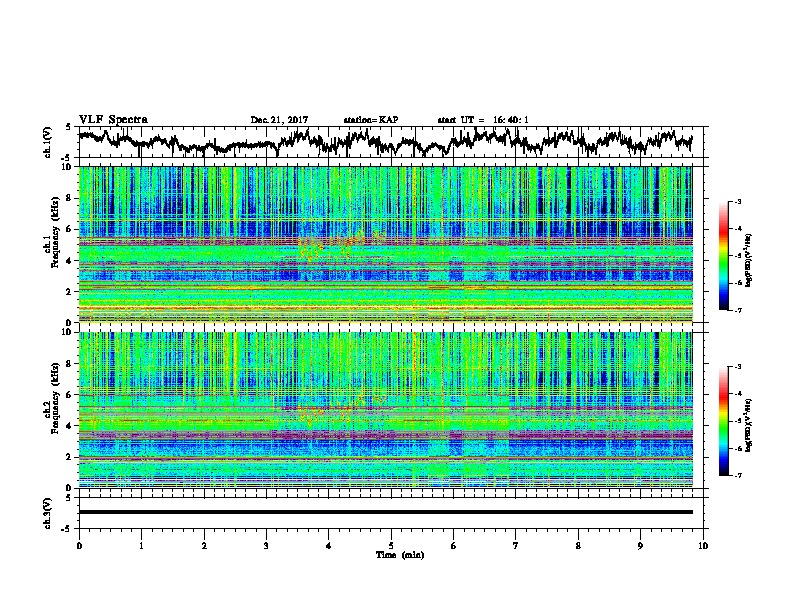Select the date 'Dec. 21, 2017' label
Image resolution: width=792 pixels, height=612 pixels.
(279, 120)
